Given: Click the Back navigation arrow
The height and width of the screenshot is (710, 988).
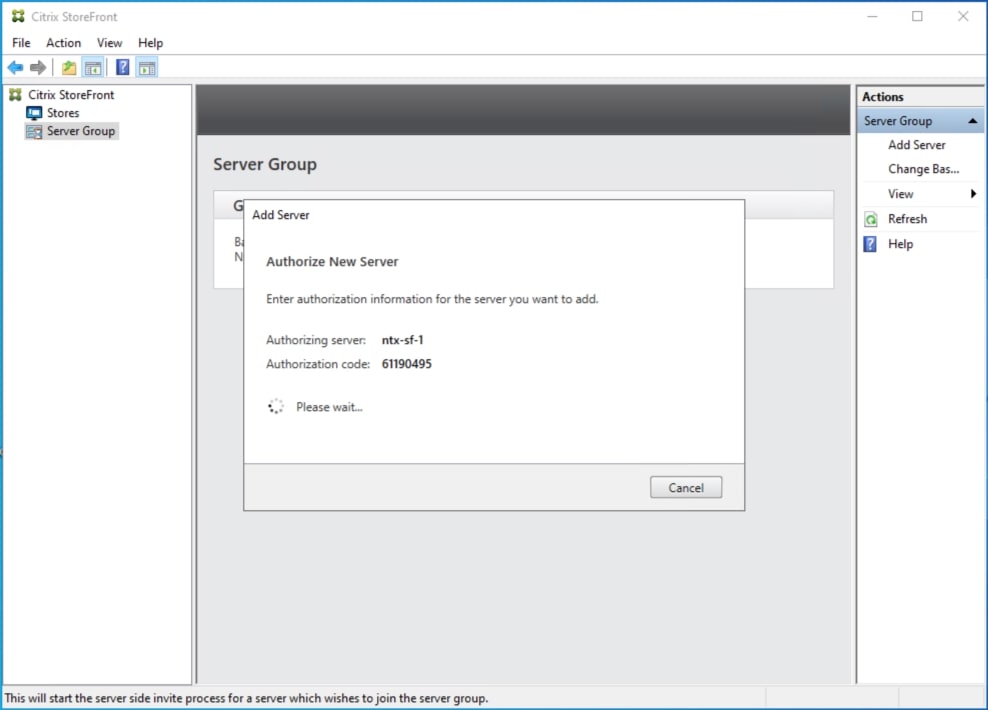Looking at the screenshot, I should click(16, 67).
